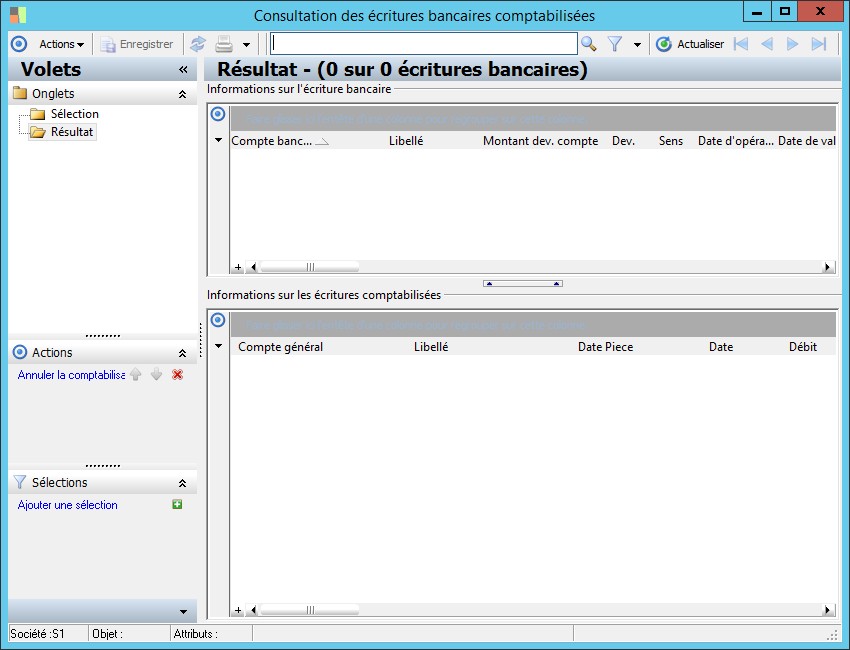
Task: Go to the first record
Action: tap(740, 44)
